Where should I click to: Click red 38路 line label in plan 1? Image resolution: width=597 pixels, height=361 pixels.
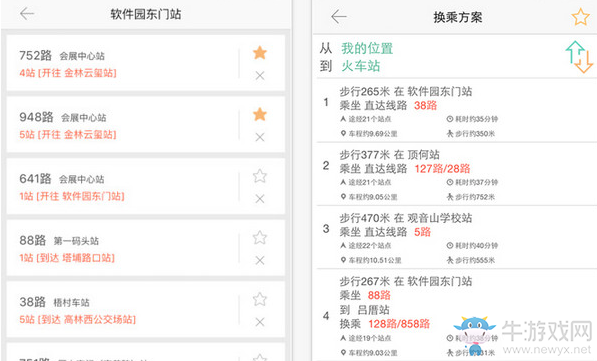click(x=426, y=105)
